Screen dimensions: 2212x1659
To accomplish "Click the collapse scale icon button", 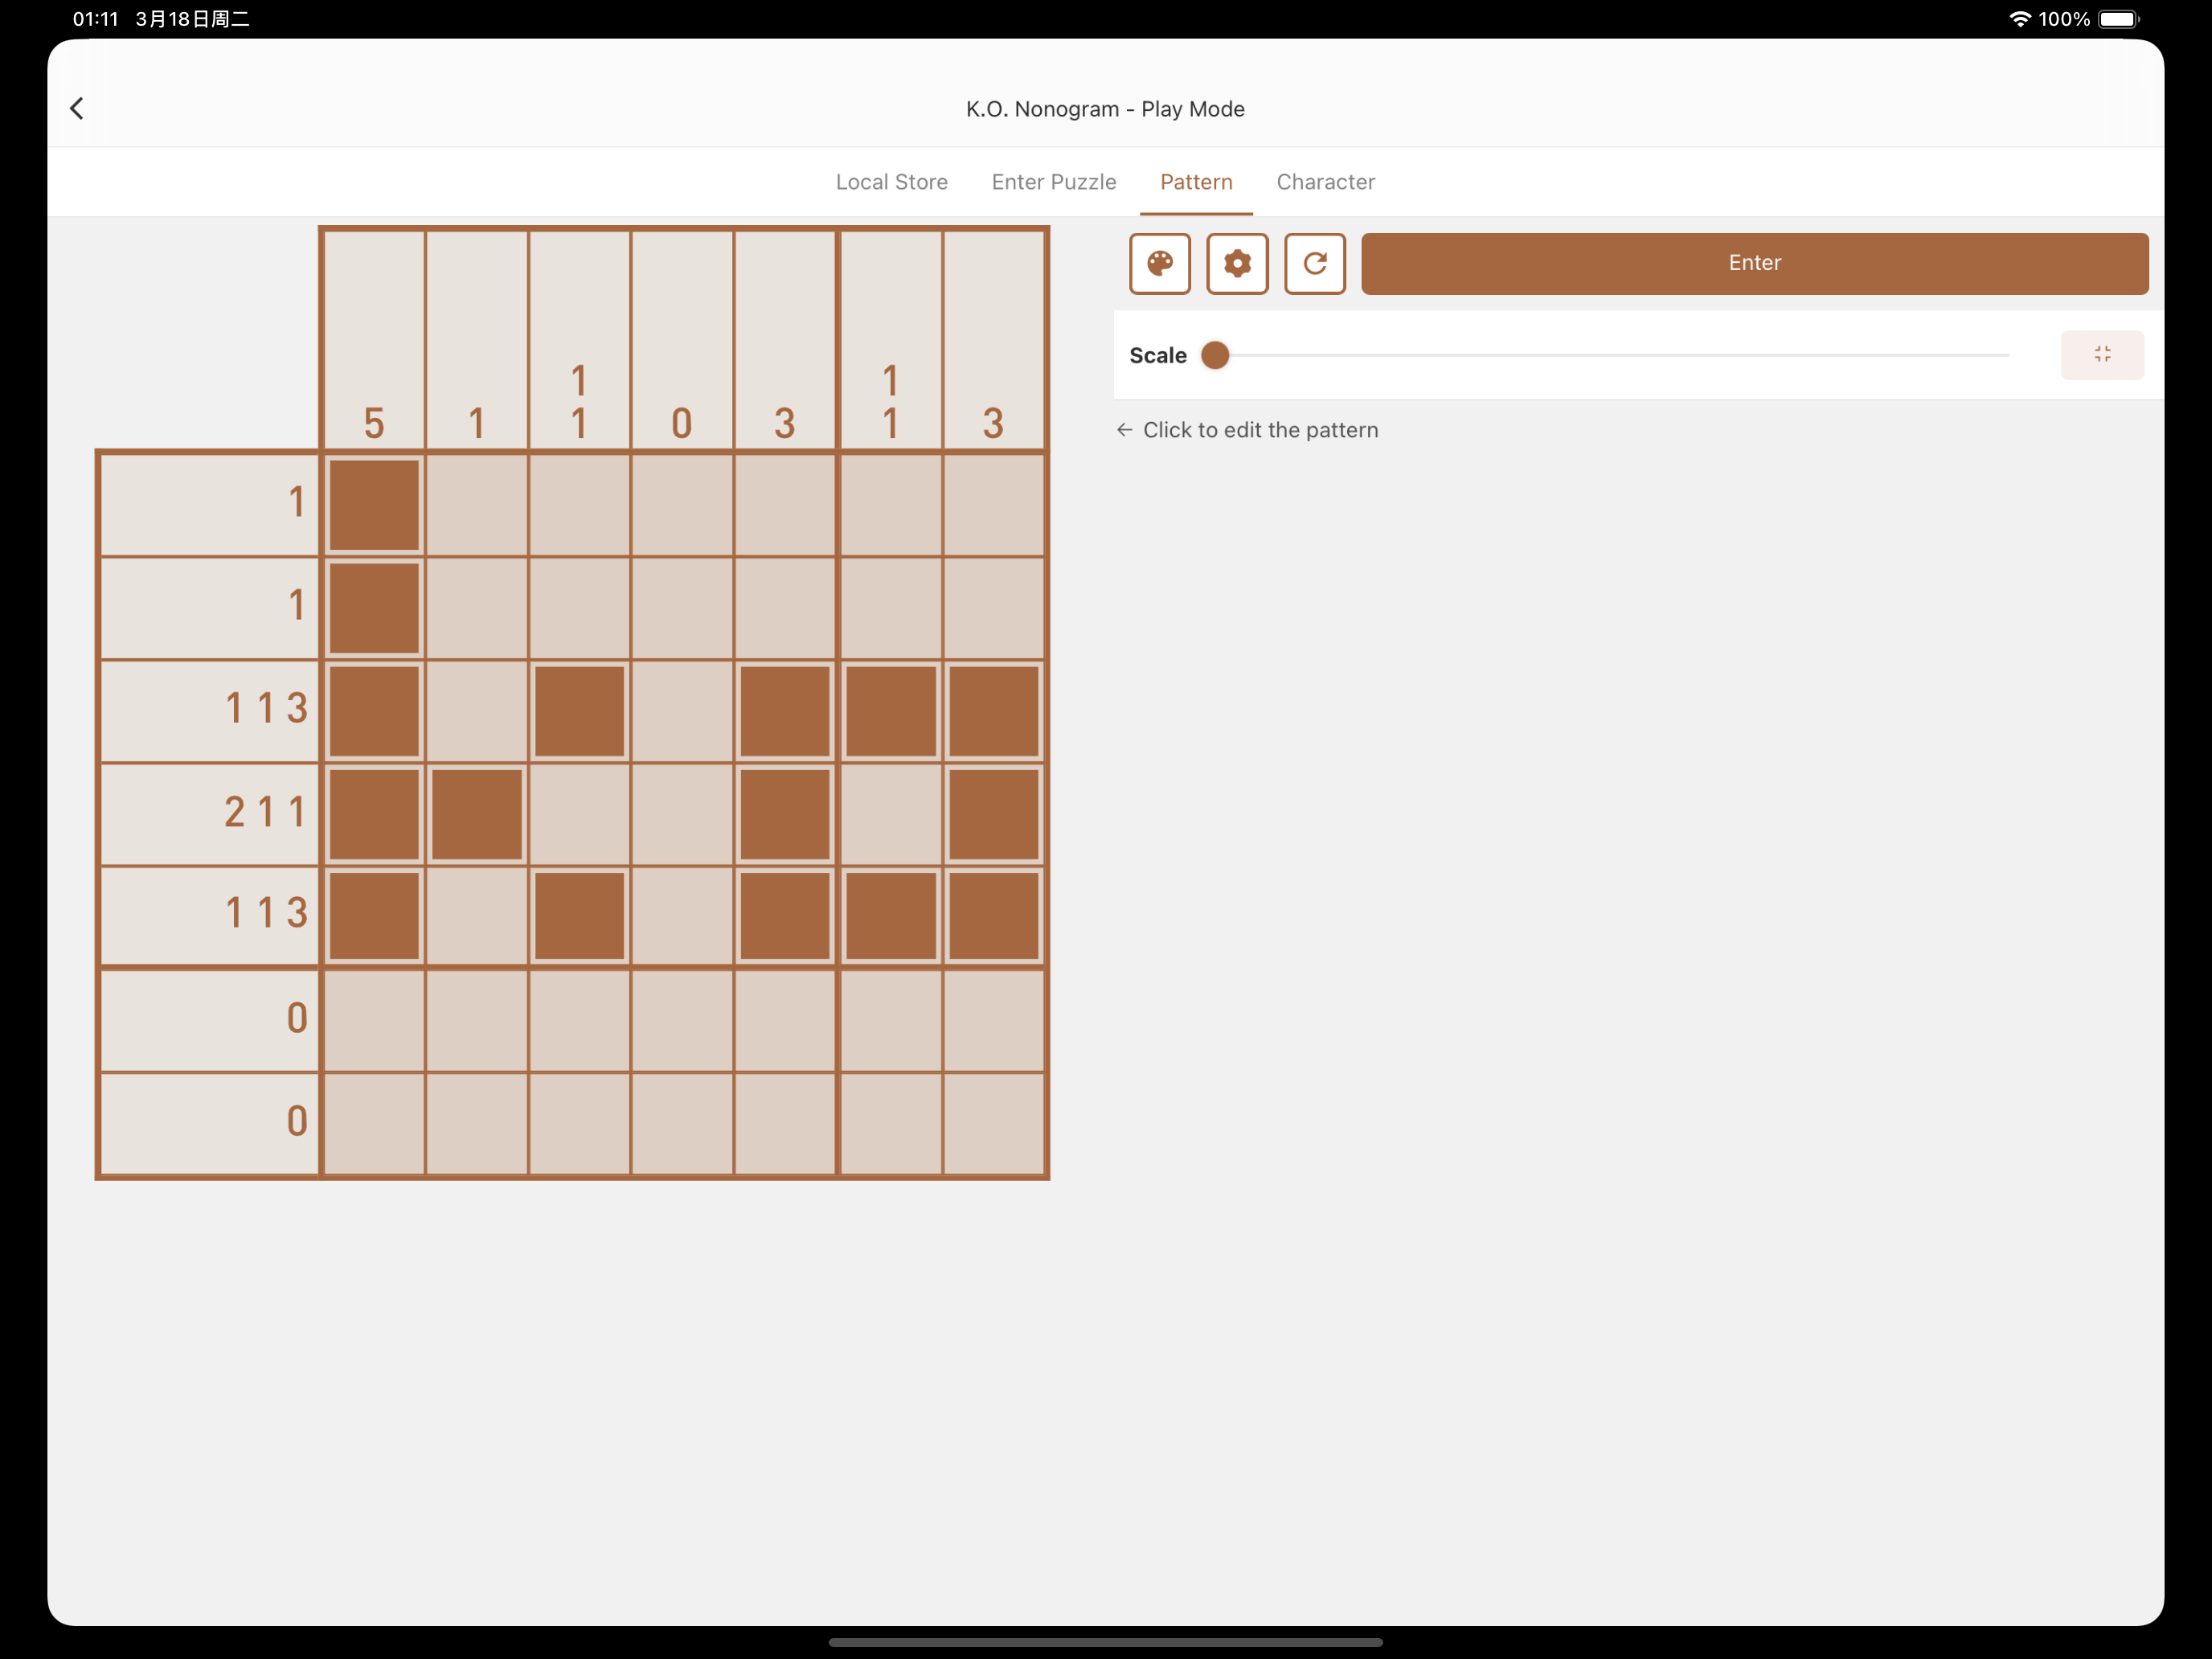I will (x=2101, y=354).
